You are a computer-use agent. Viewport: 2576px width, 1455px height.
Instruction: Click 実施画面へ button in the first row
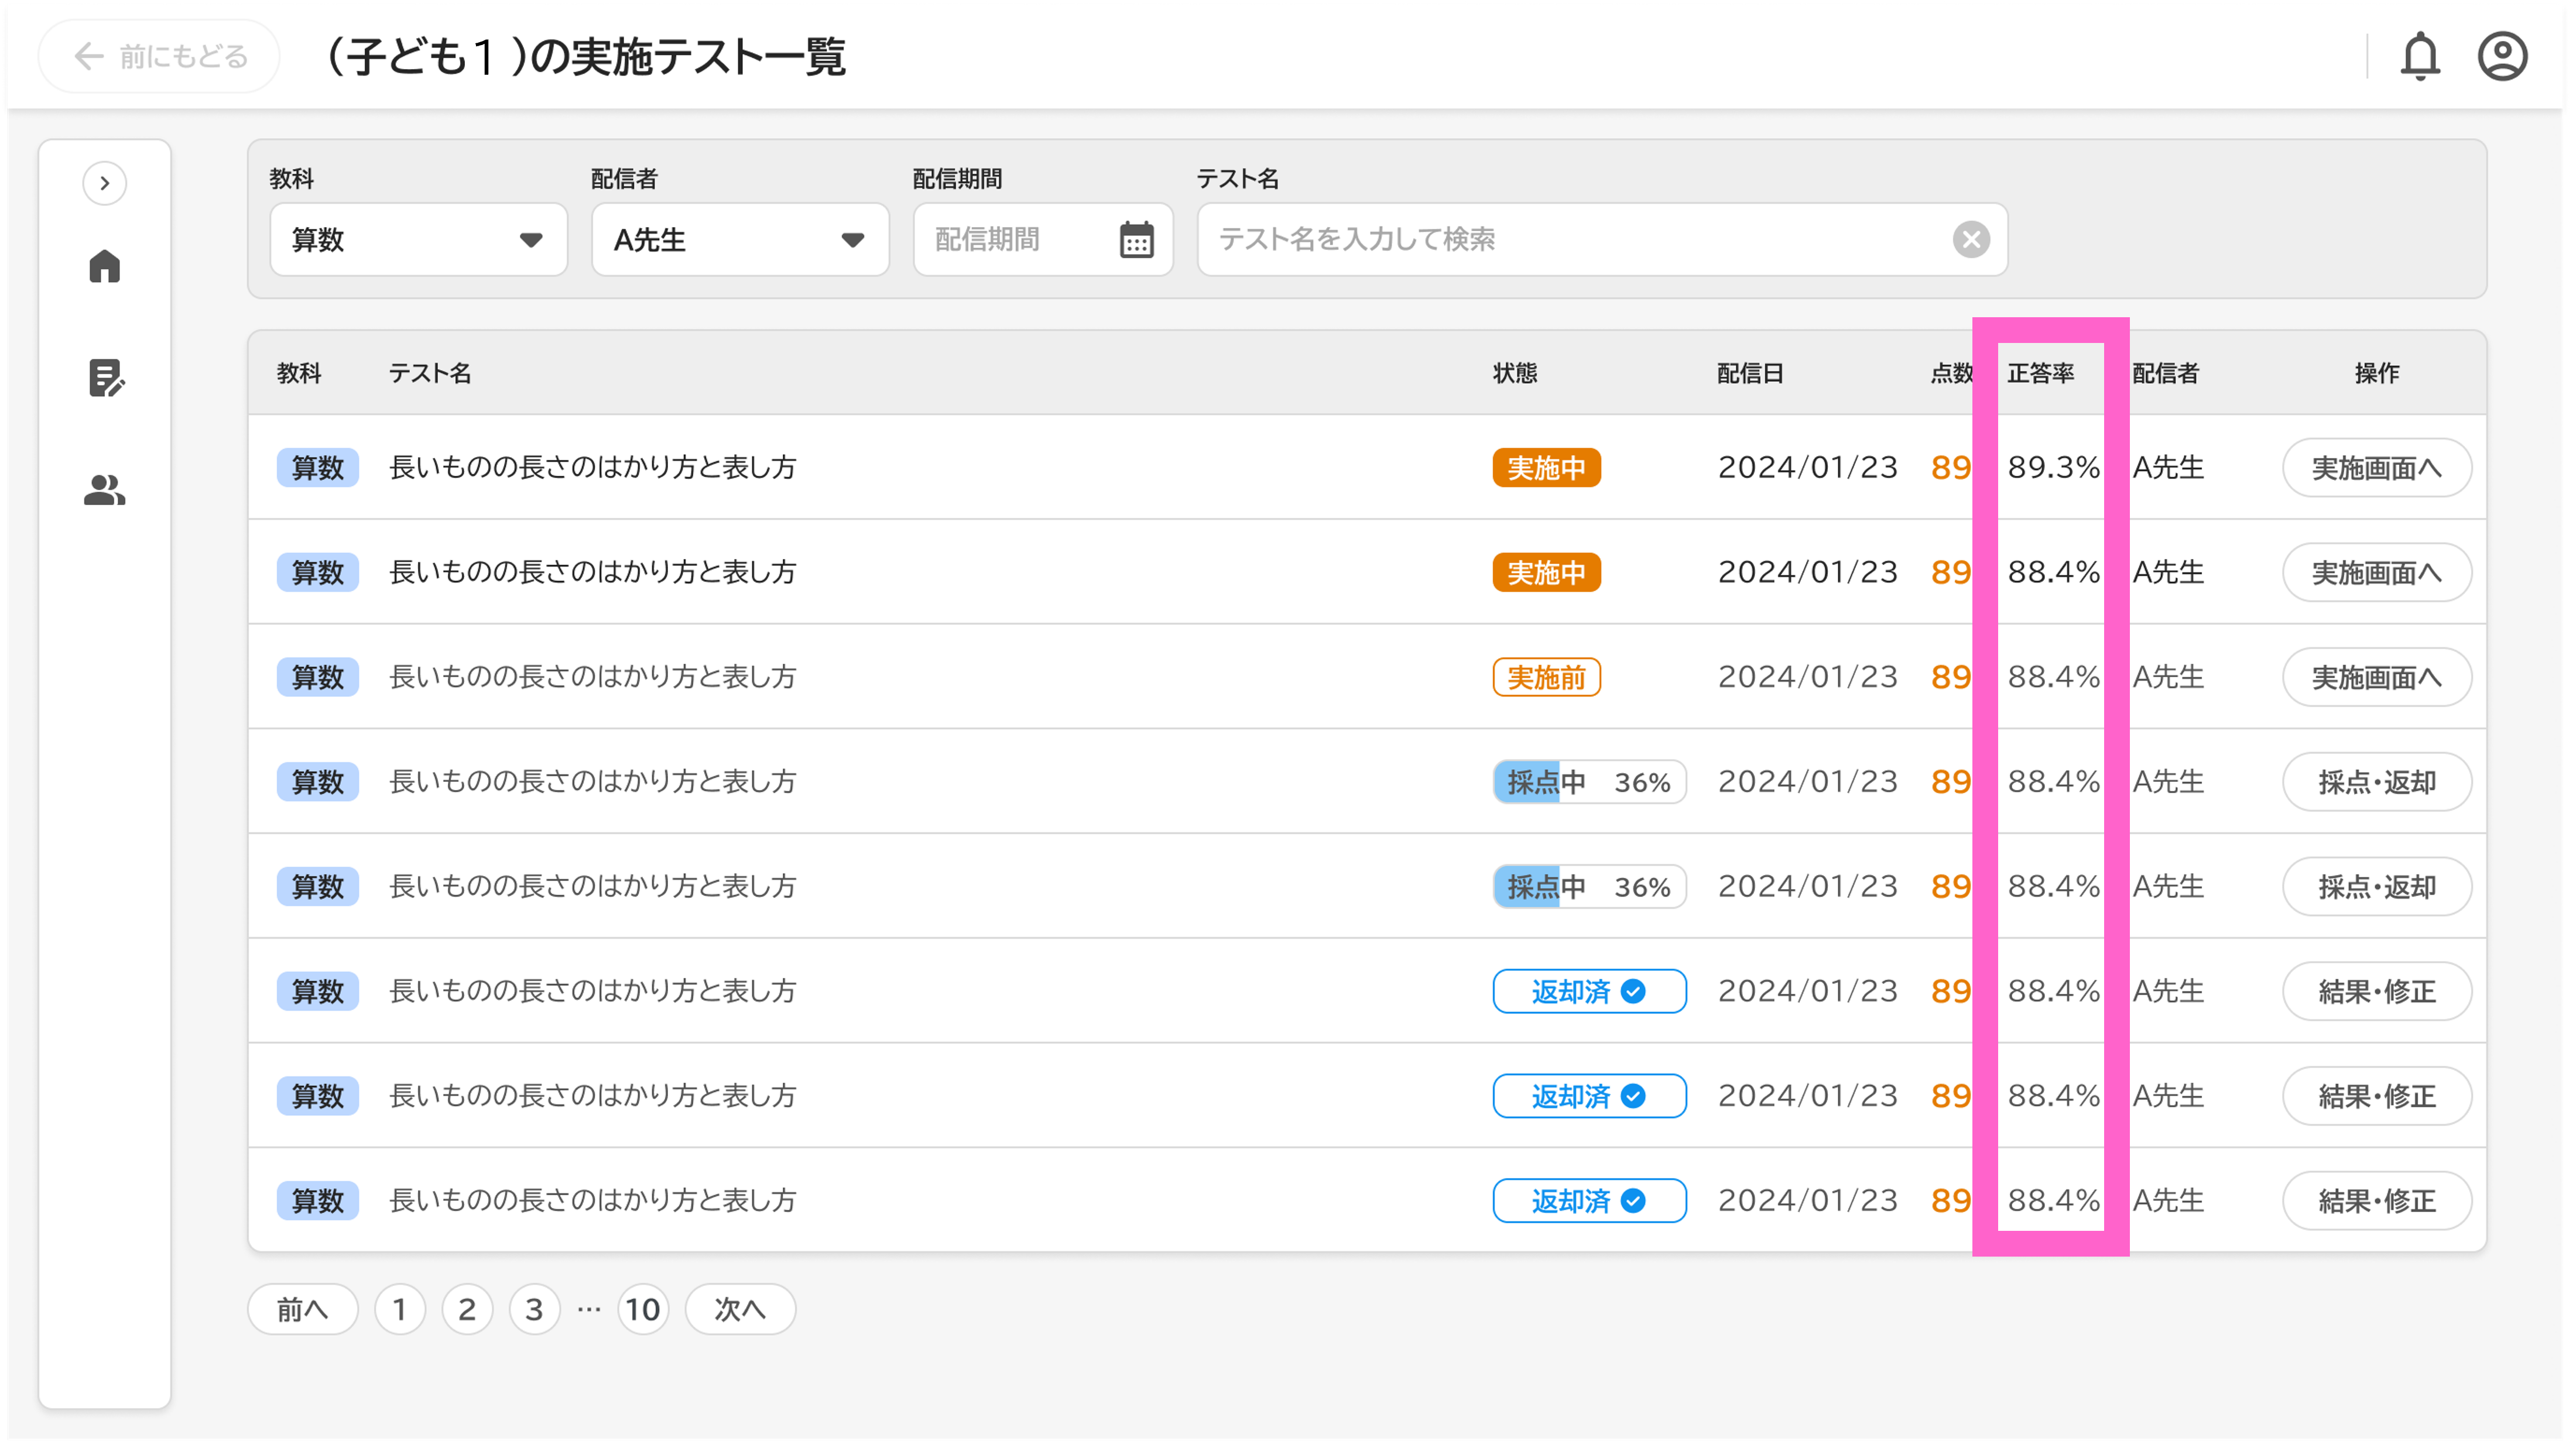[2376, 468]
